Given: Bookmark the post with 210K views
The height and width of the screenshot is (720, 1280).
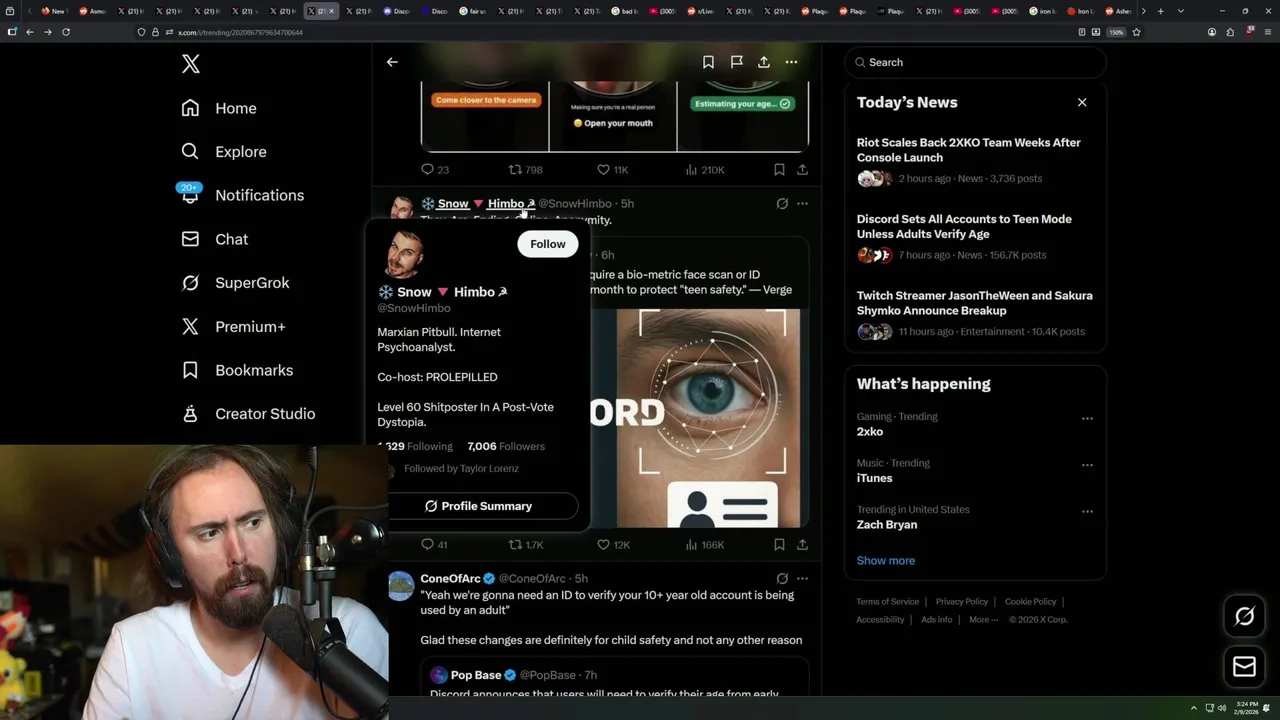Looking at the screenshot, I should pos(779,170).
